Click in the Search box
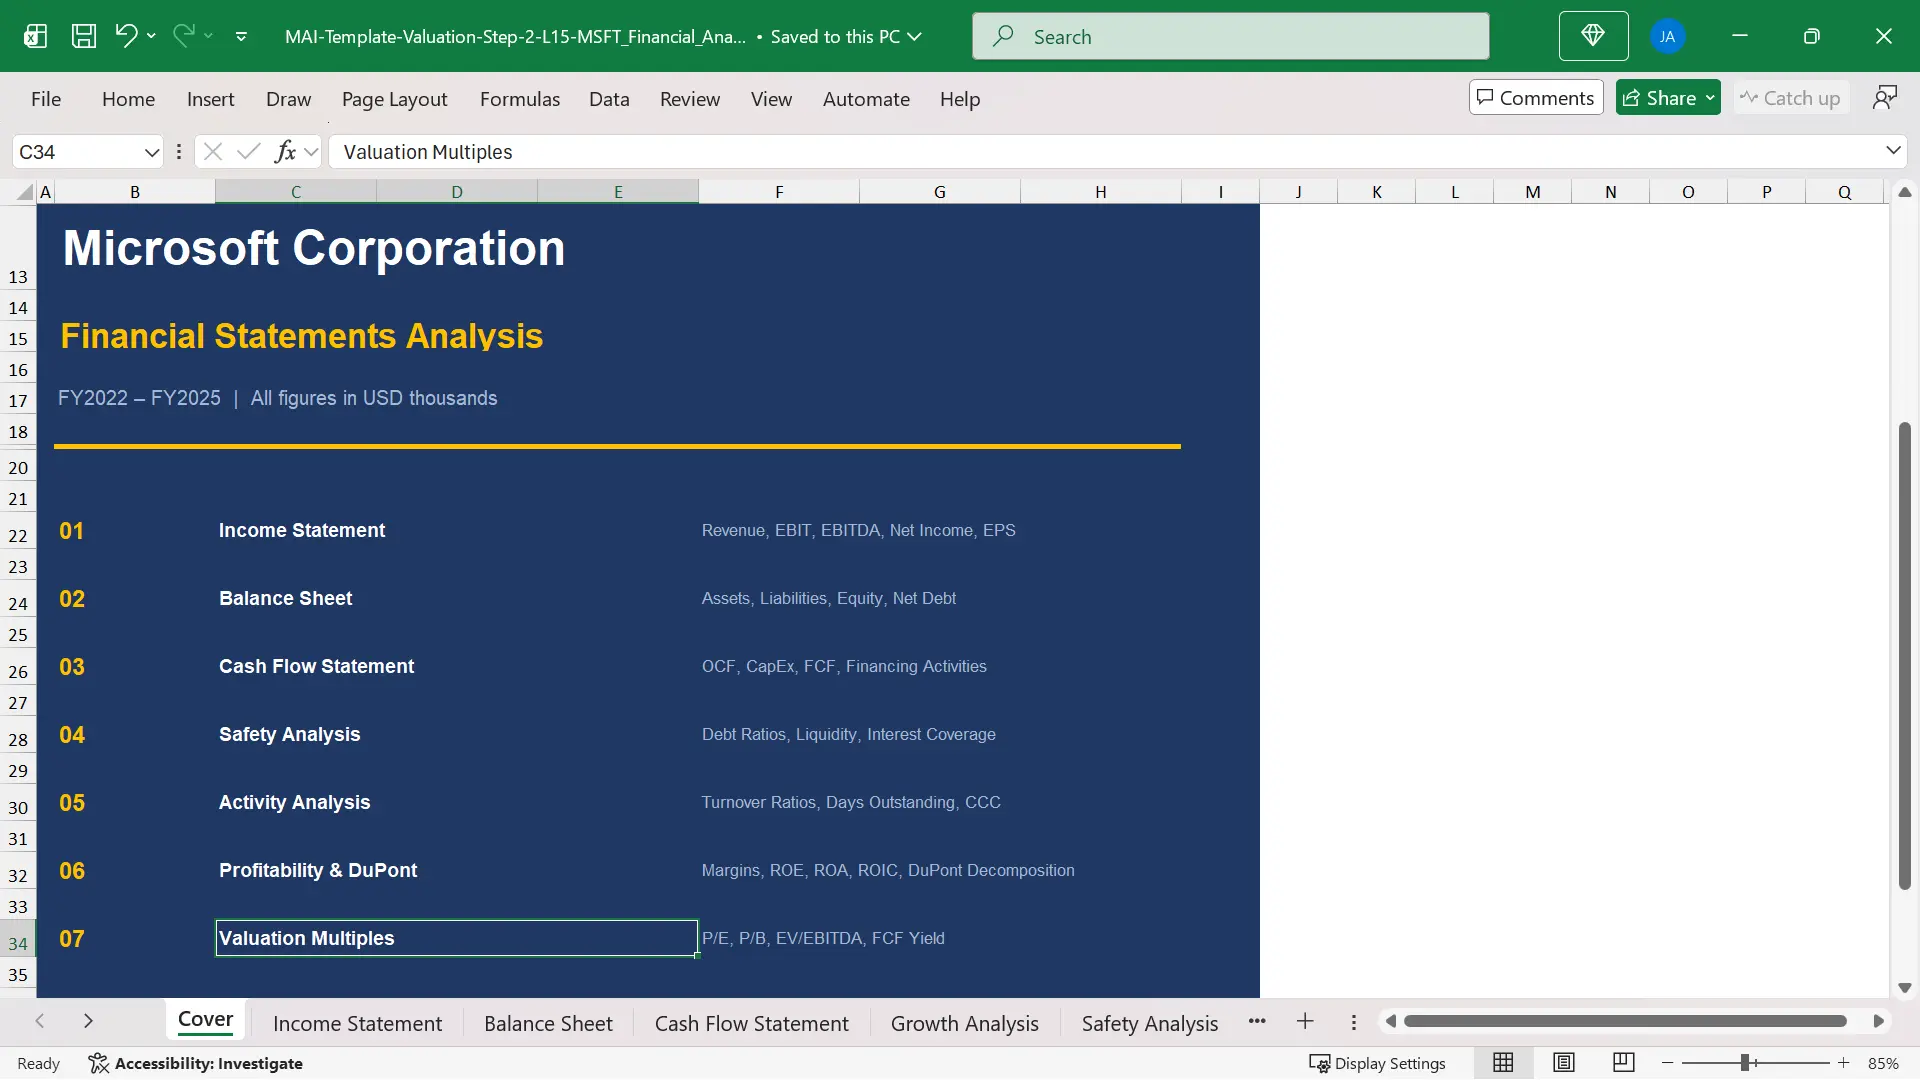The image size is (1920, 1080). coord(1230,37)
